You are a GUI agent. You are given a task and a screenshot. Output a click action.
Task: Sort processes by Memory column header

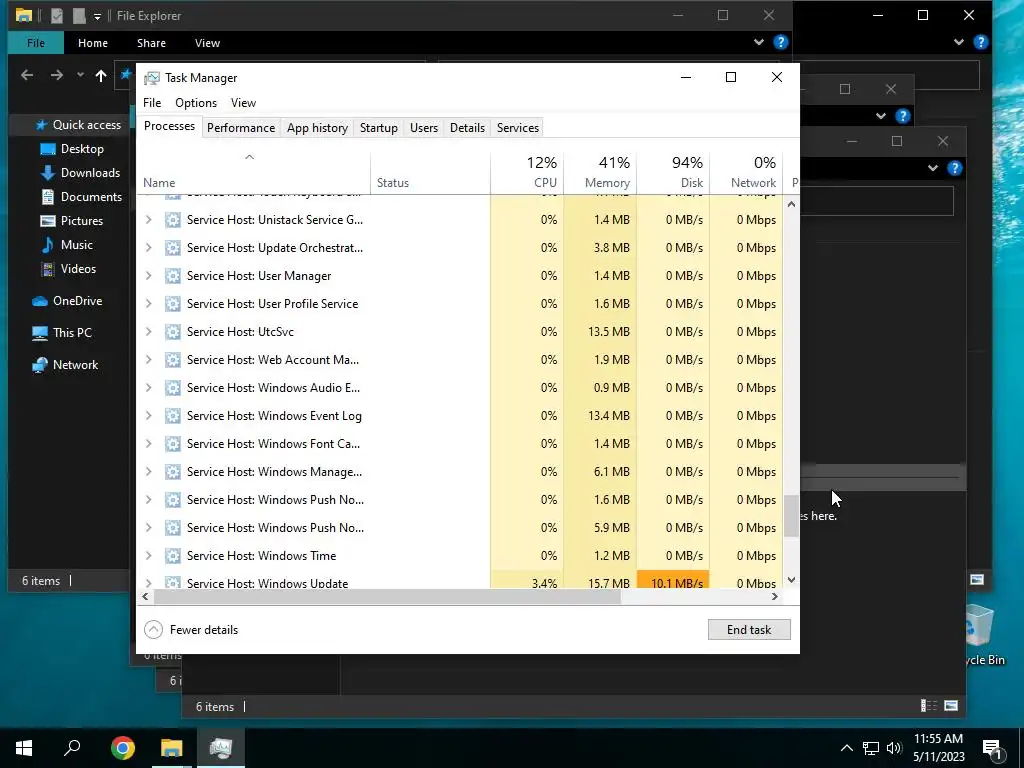(600, 173)
